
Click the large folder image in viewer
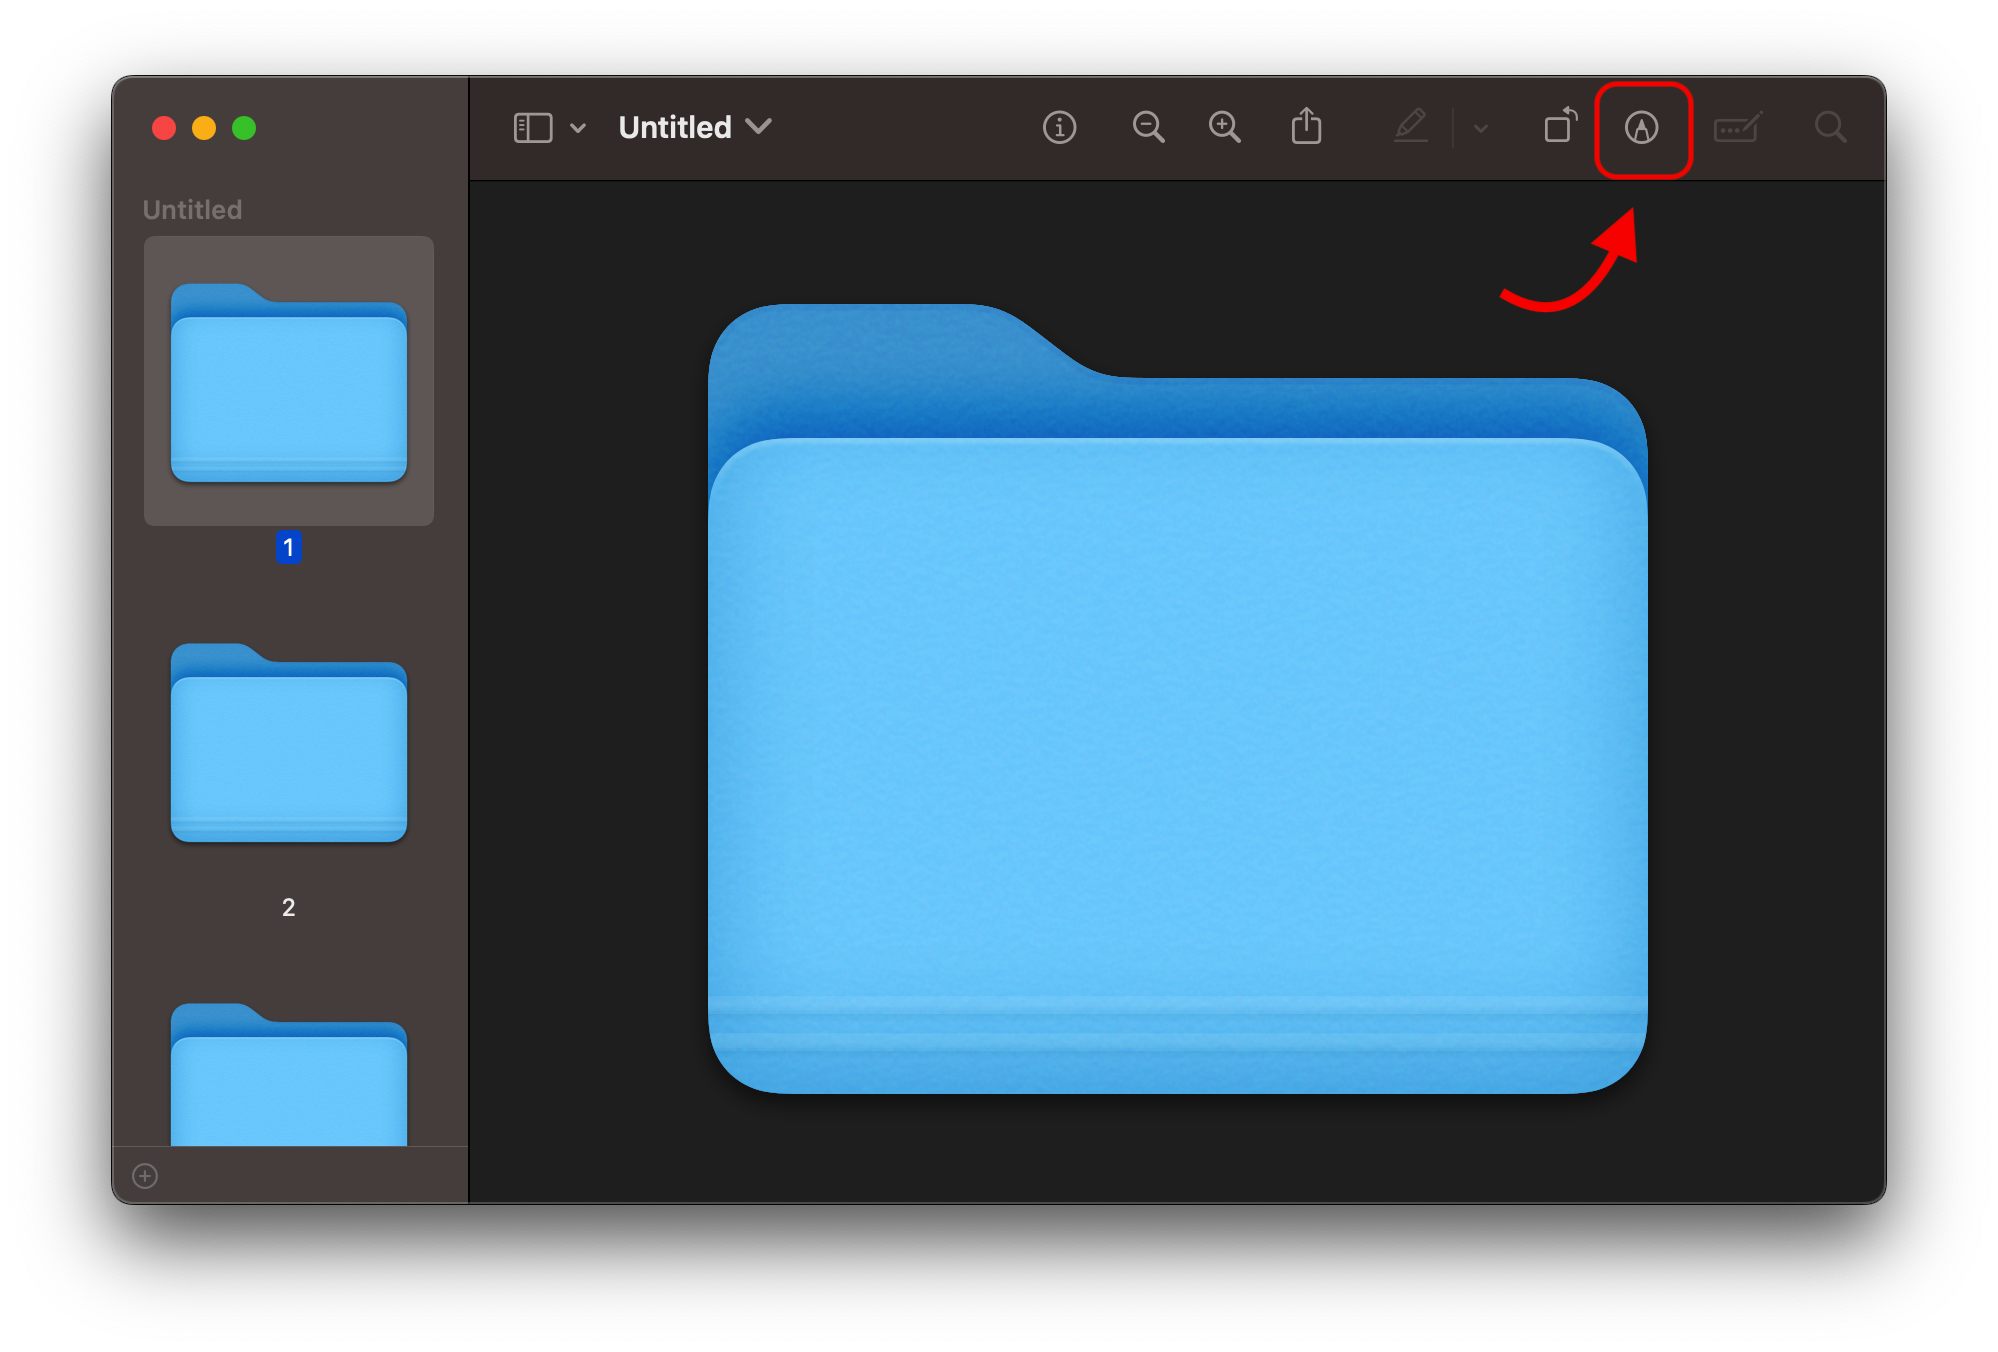(1177, 700)
